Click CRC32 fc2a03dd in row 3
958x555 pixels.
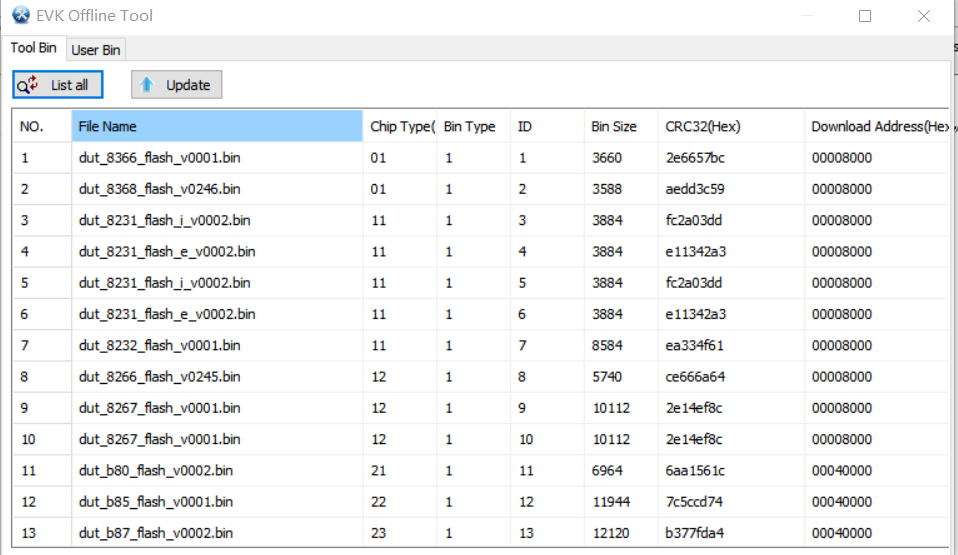[x=693, y=220]
